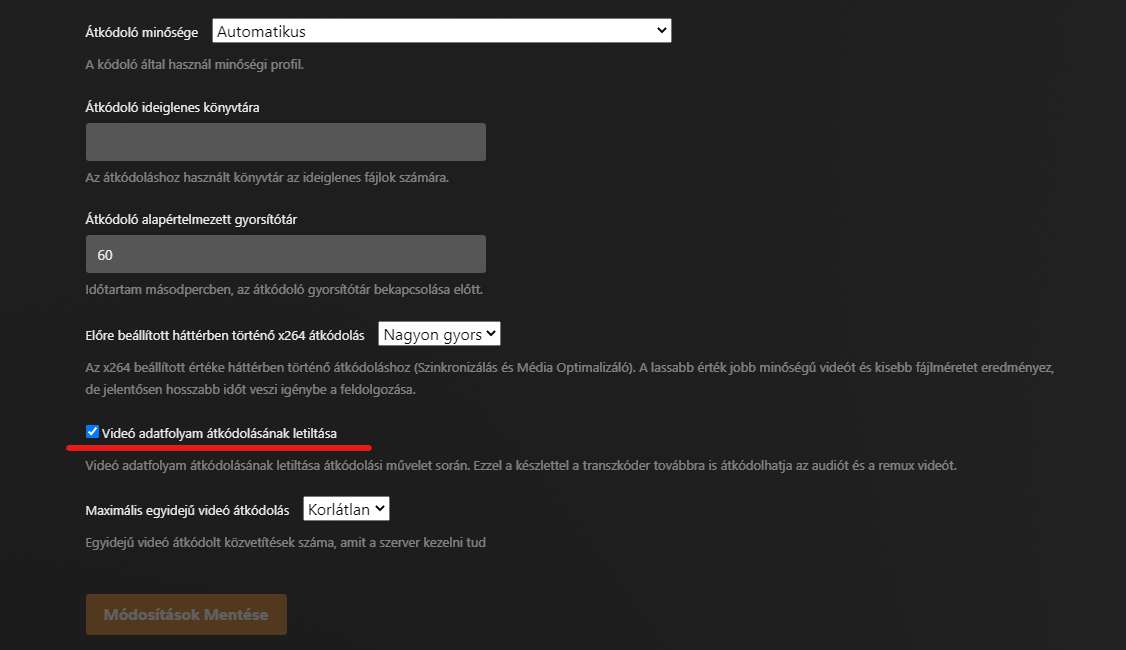This screenshot has height=650, width=1126.
Task: Save changes with Módosítások Mentése button
Action: click(x=186, y=615)
